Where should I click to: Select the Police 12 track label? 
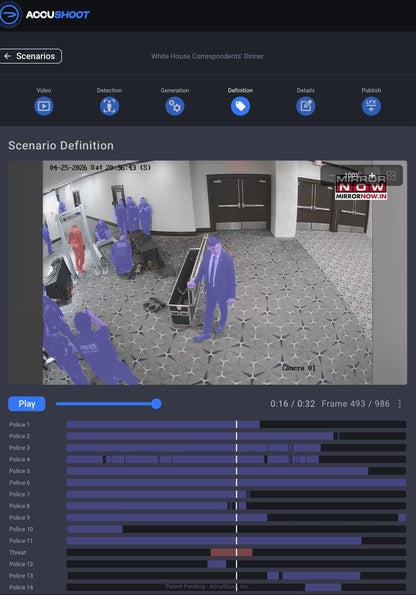coord(21,564)
